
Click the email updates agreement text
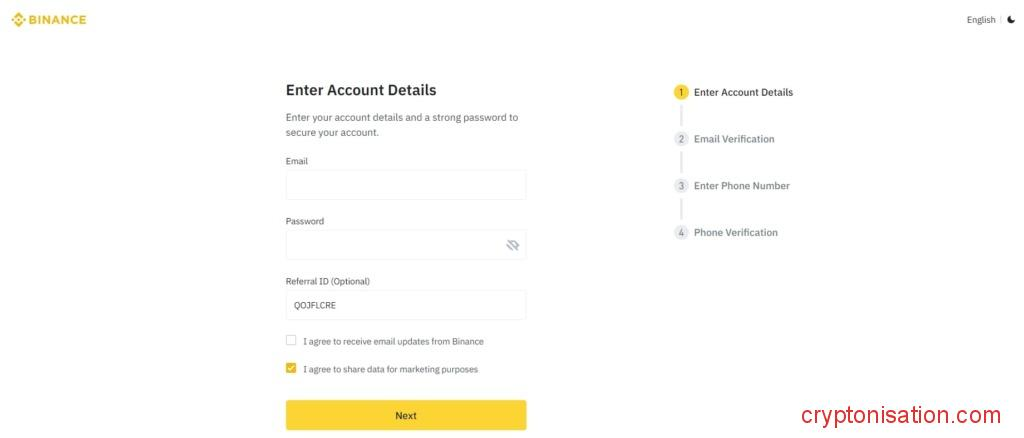(393, 341)
